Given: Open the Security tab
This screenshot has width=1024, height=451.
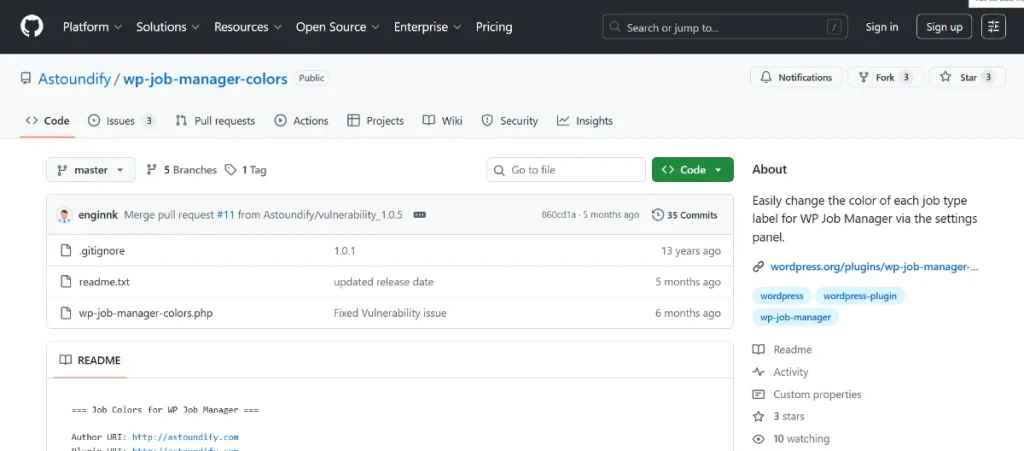Looking at the screenshot, I should (509, 121).
